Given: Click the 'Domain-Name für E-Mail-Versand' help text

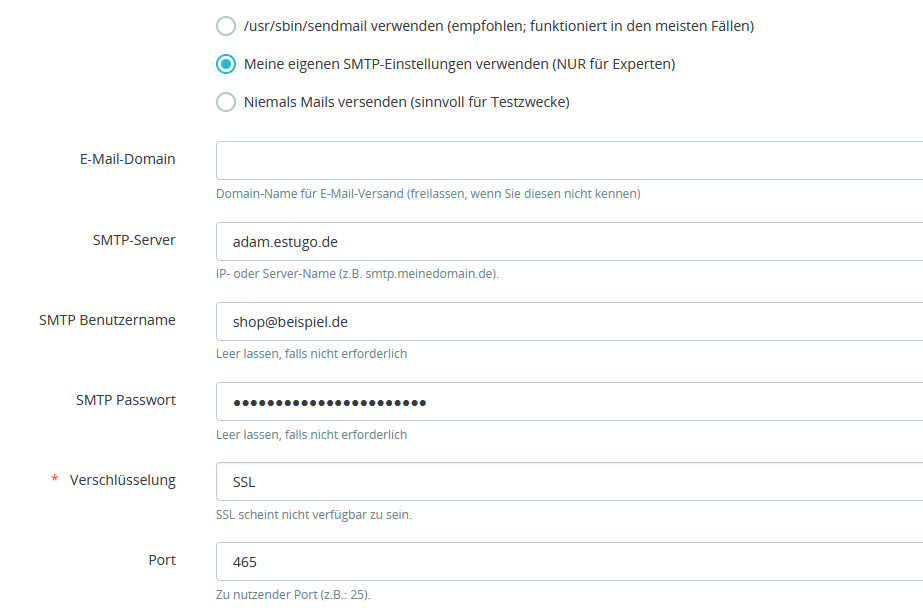Looking at the screenshot, I should pyautogui.click(x=428, y=193).
